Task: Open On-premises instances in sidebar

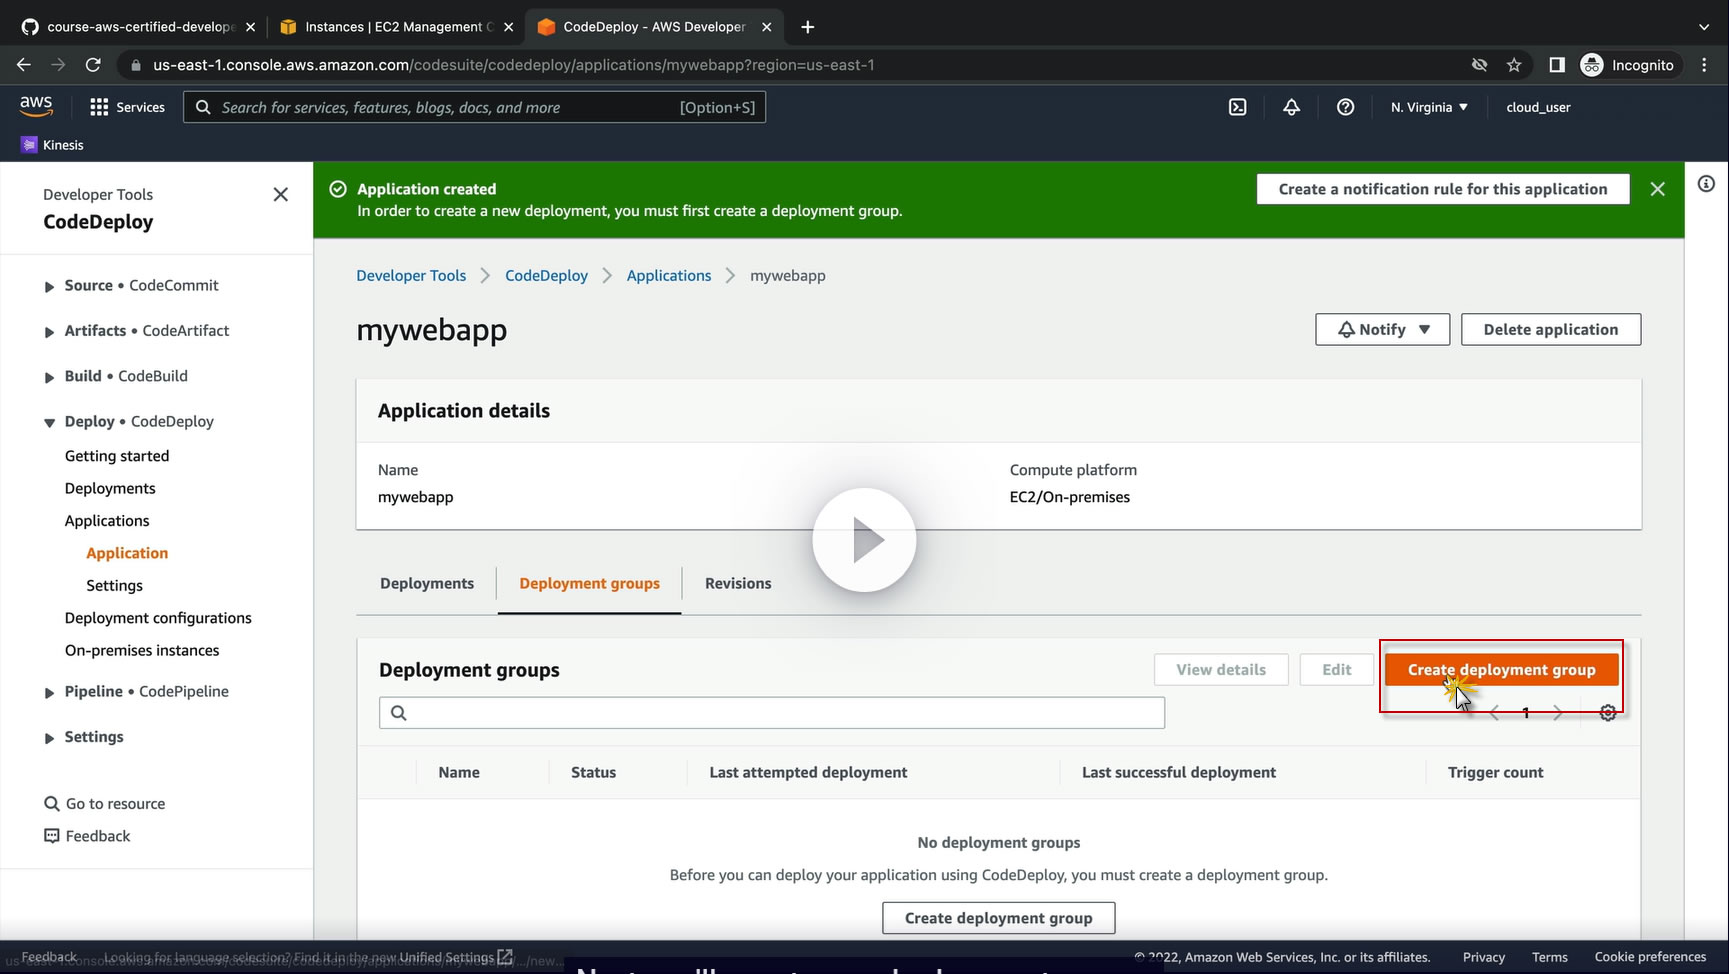Action: [x=142, y=651]
